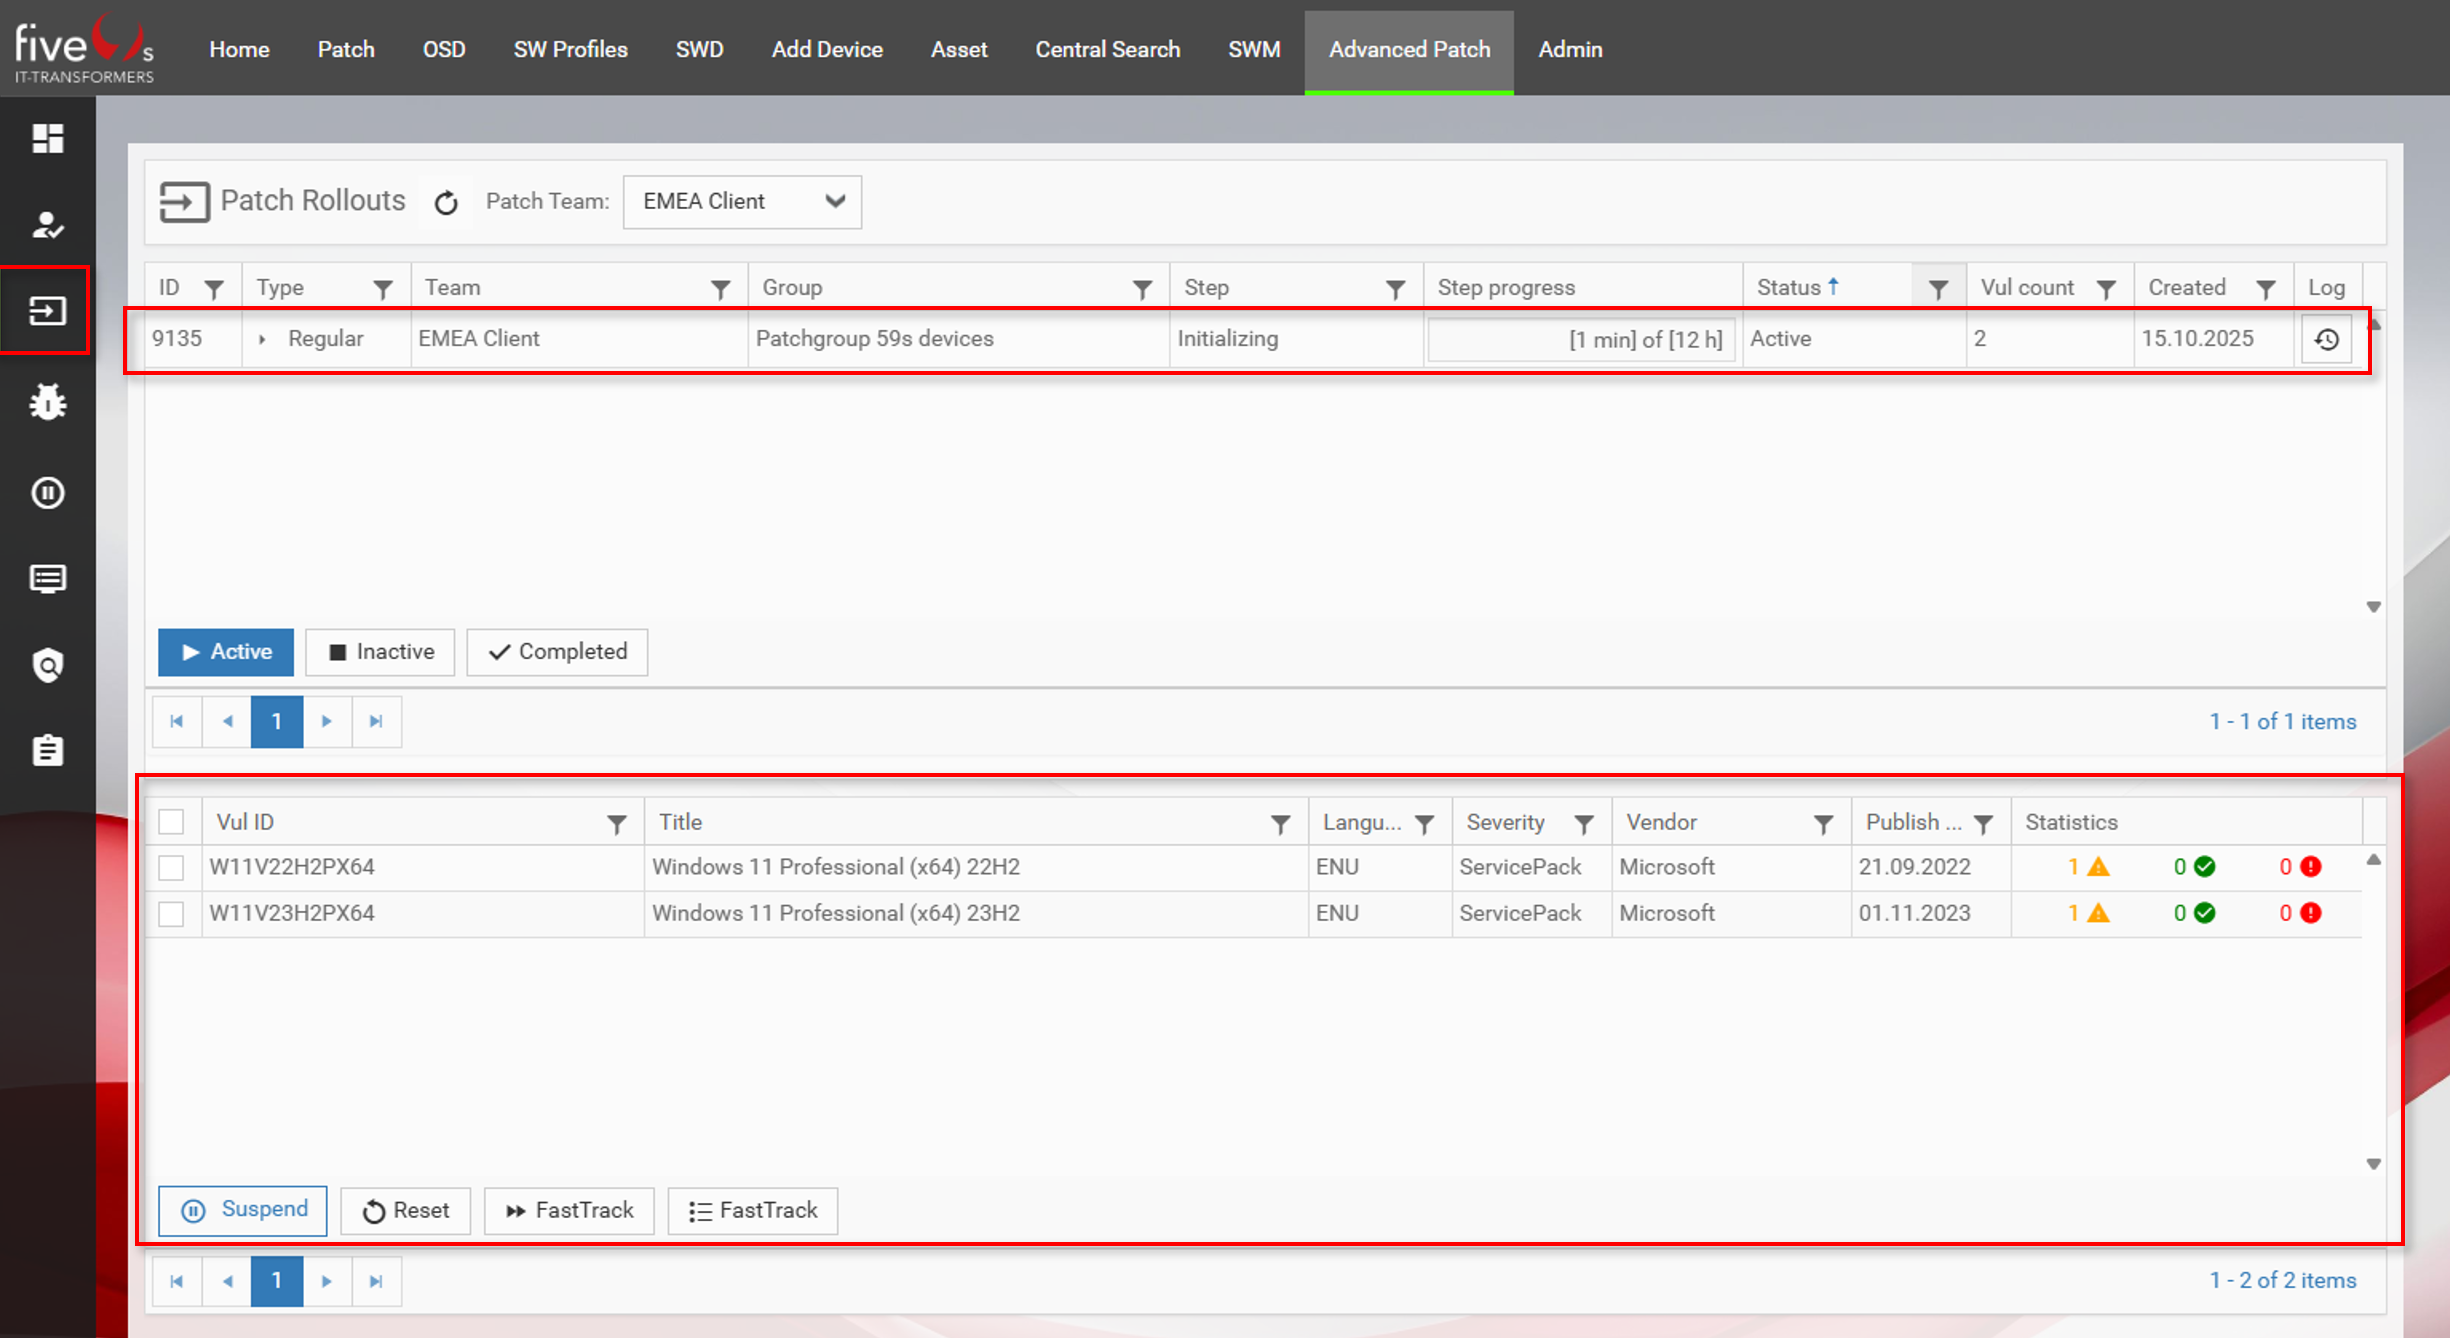This screenshot has width=2450, height=1338.
Task: Check the W11V23H2PX64 row checkbox
Action: [x=171, y=913]
